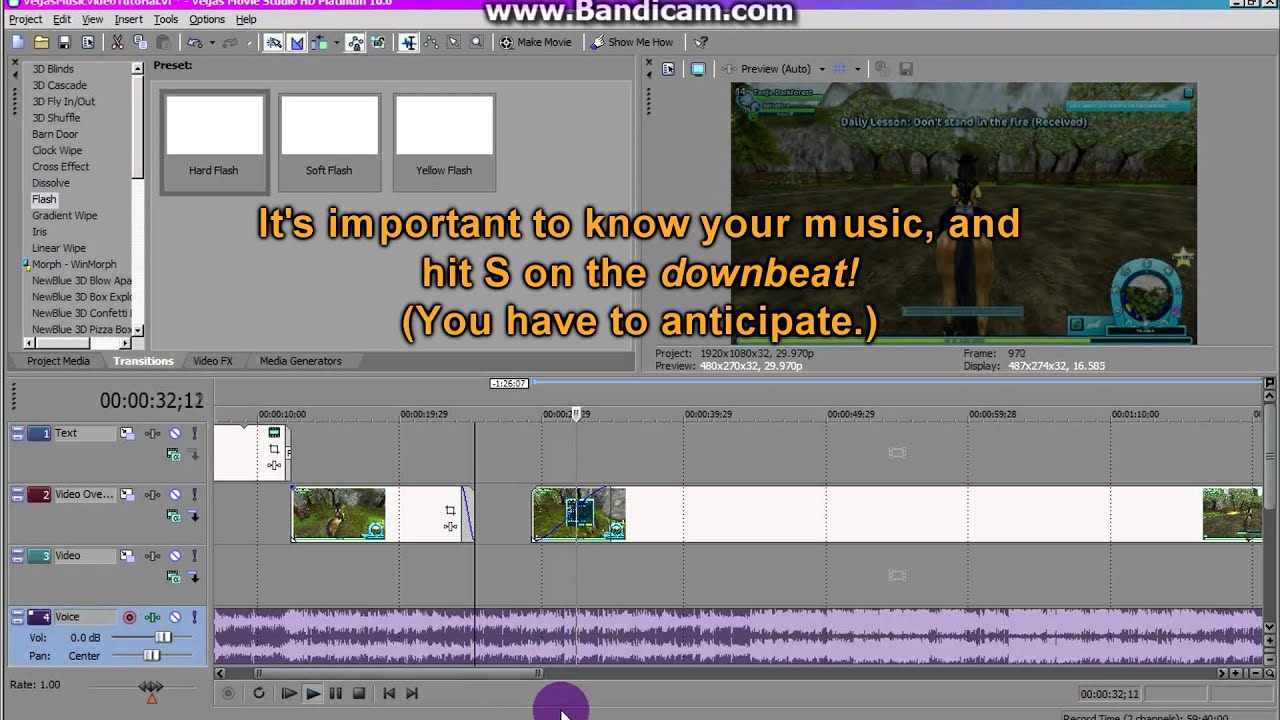Open Project Properties from the main toolbar

87,42
